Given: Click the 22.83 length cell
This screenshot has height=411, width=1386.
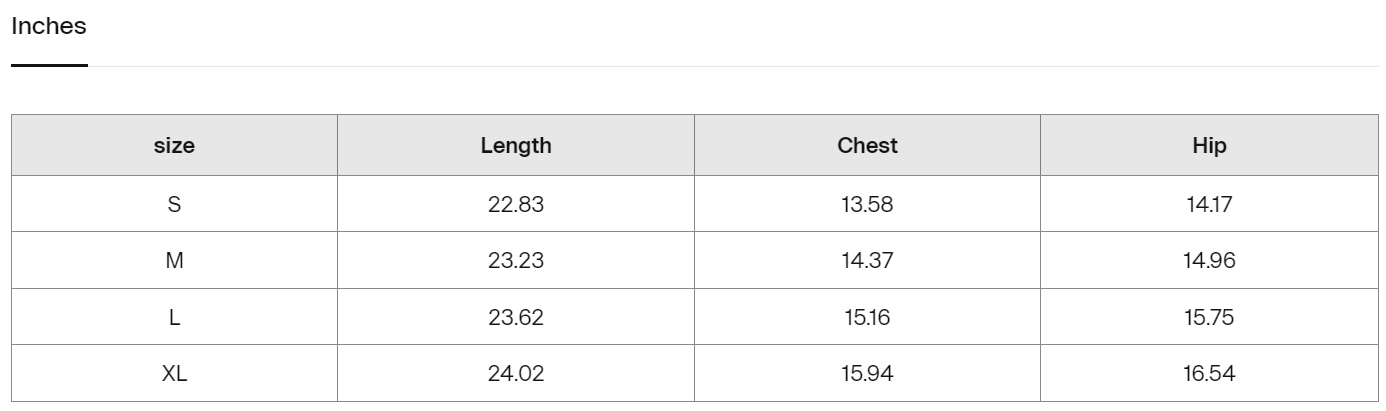Looking at the screenshot, I should 516,205.
